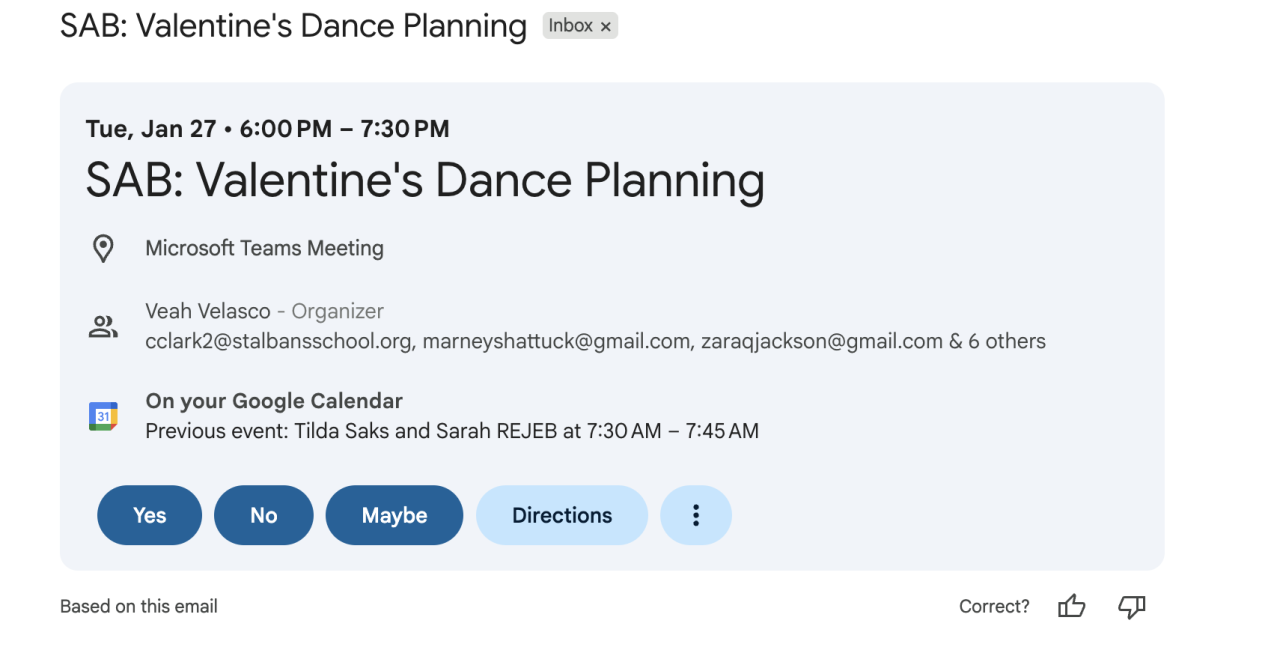Remove the Inbox label with the x
This screenshot has width=1280, height=662.
coord(606,27)
